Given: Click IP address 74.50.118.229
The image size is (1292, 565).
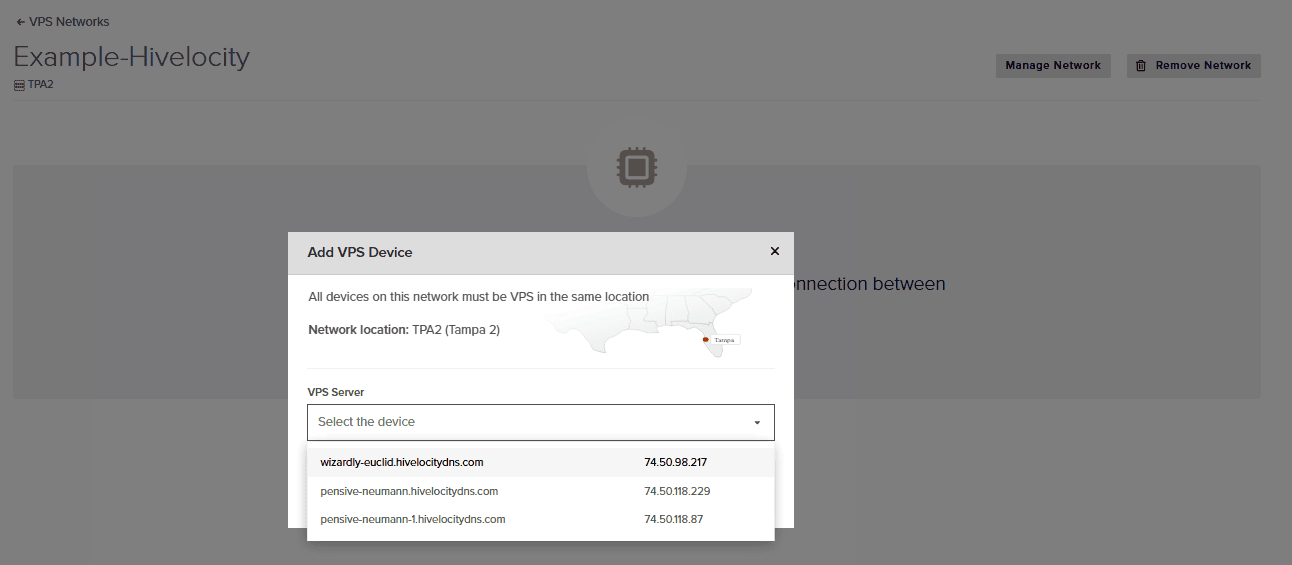Looking at the screenshot, I should click(677, 491).
